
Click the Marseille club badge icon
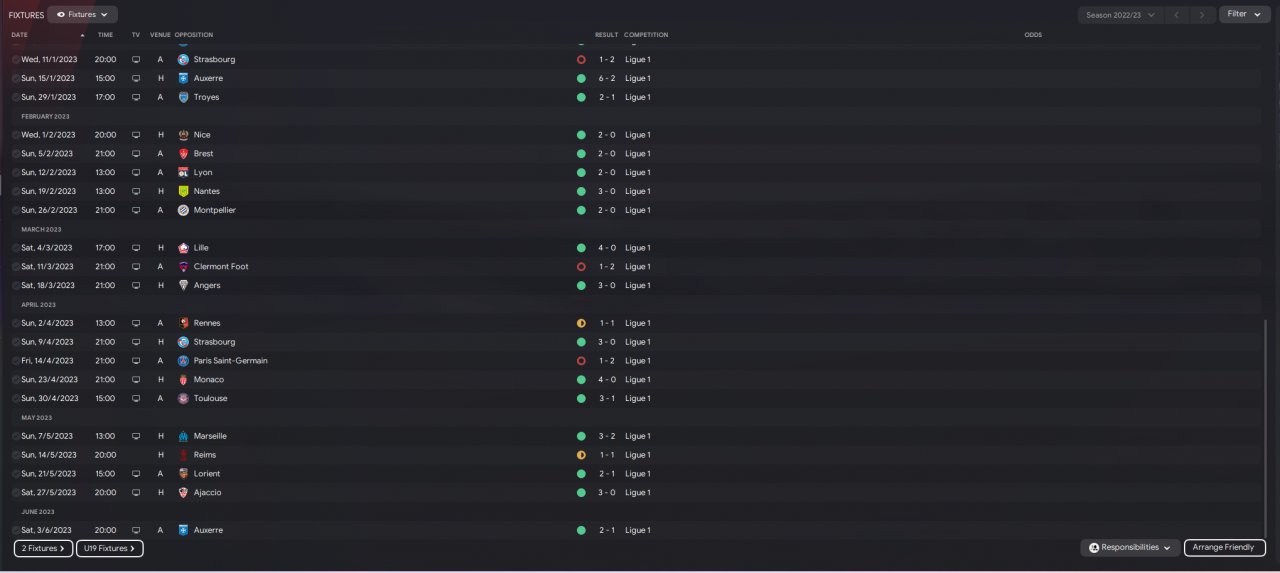coord(183,436)
